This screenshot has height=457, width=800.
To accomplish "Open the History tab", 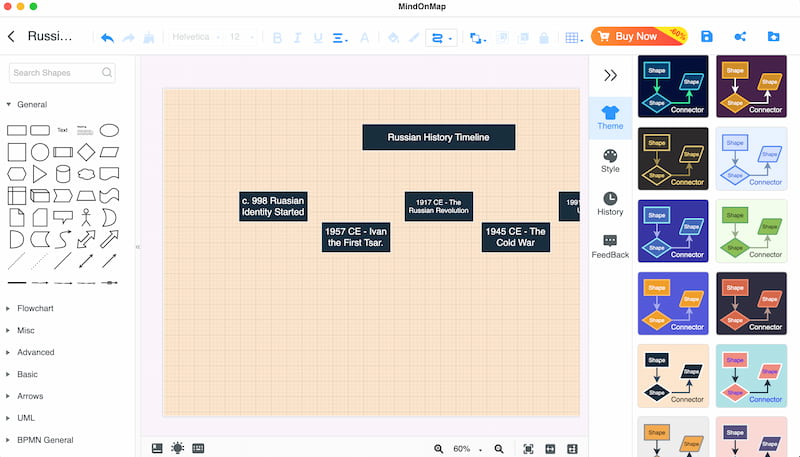I will pos(610,204).
